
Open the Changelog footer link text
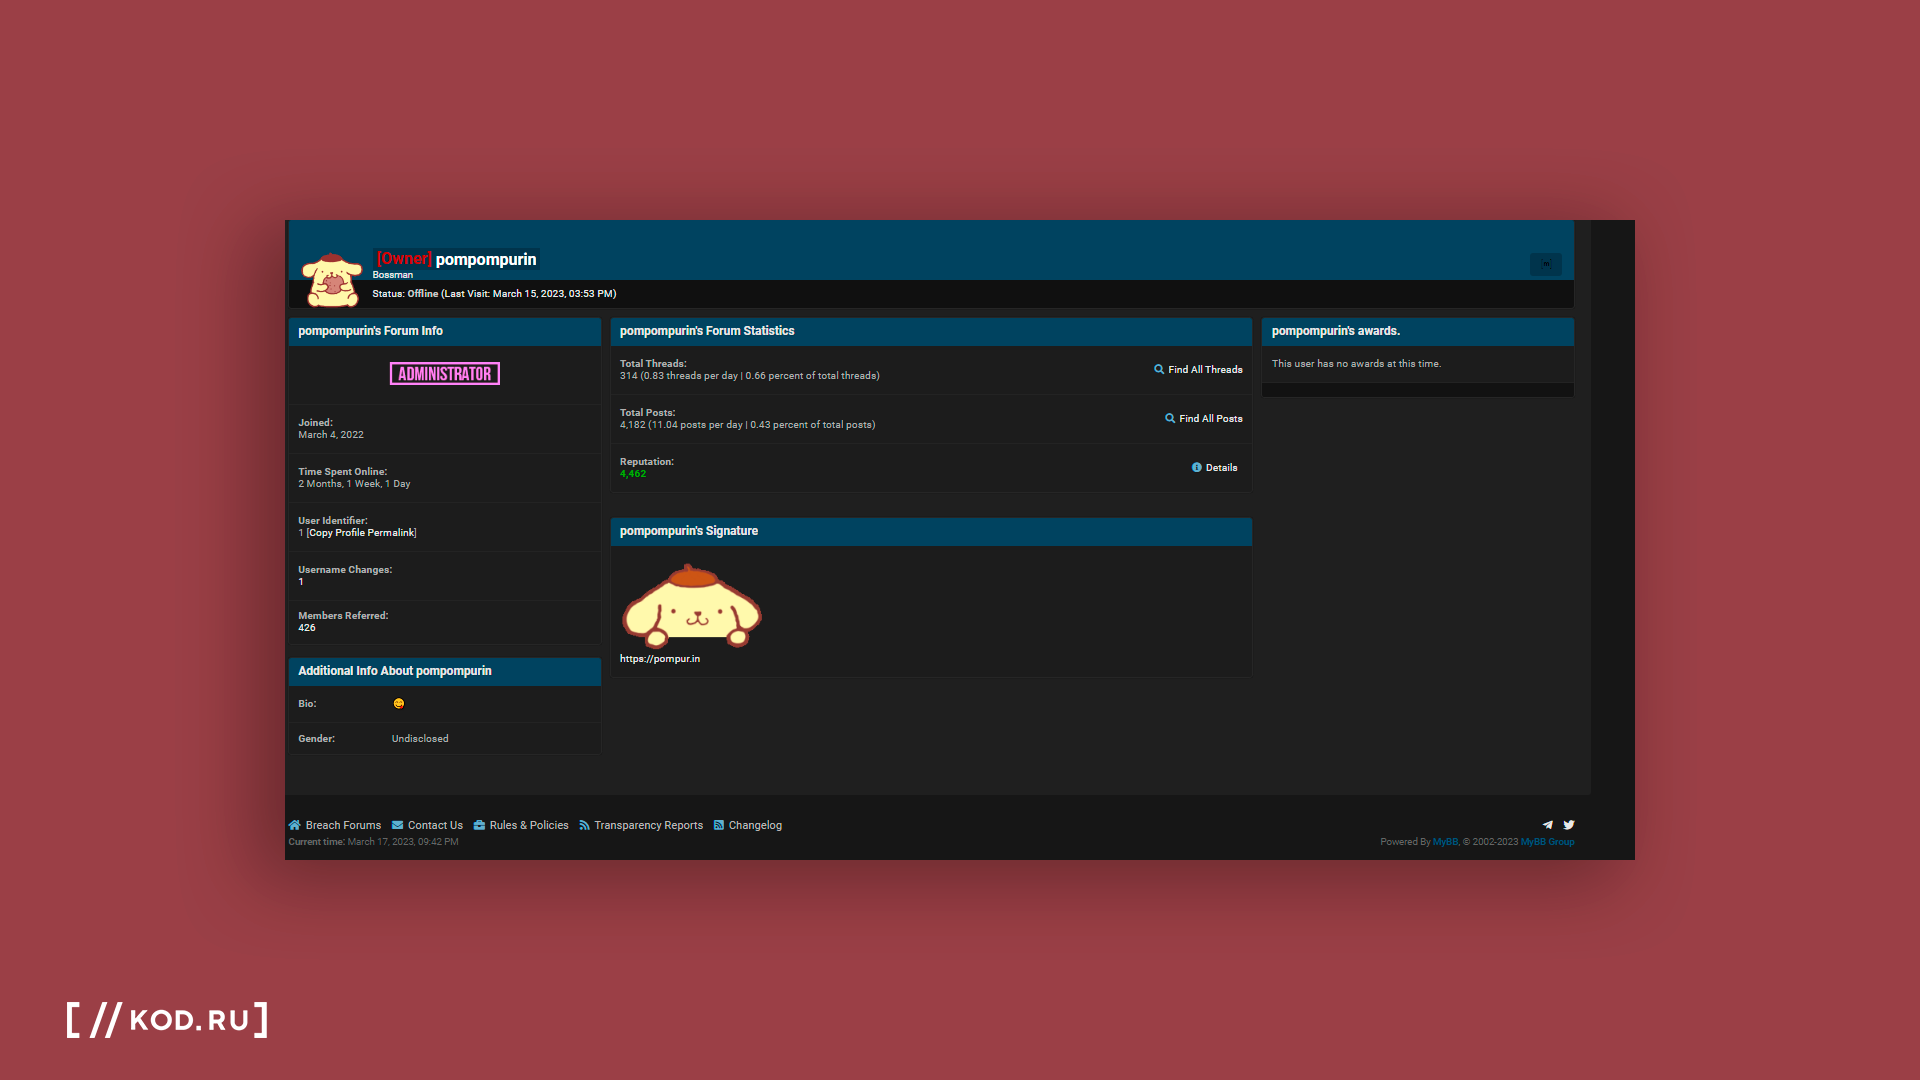tap(755, 825)
